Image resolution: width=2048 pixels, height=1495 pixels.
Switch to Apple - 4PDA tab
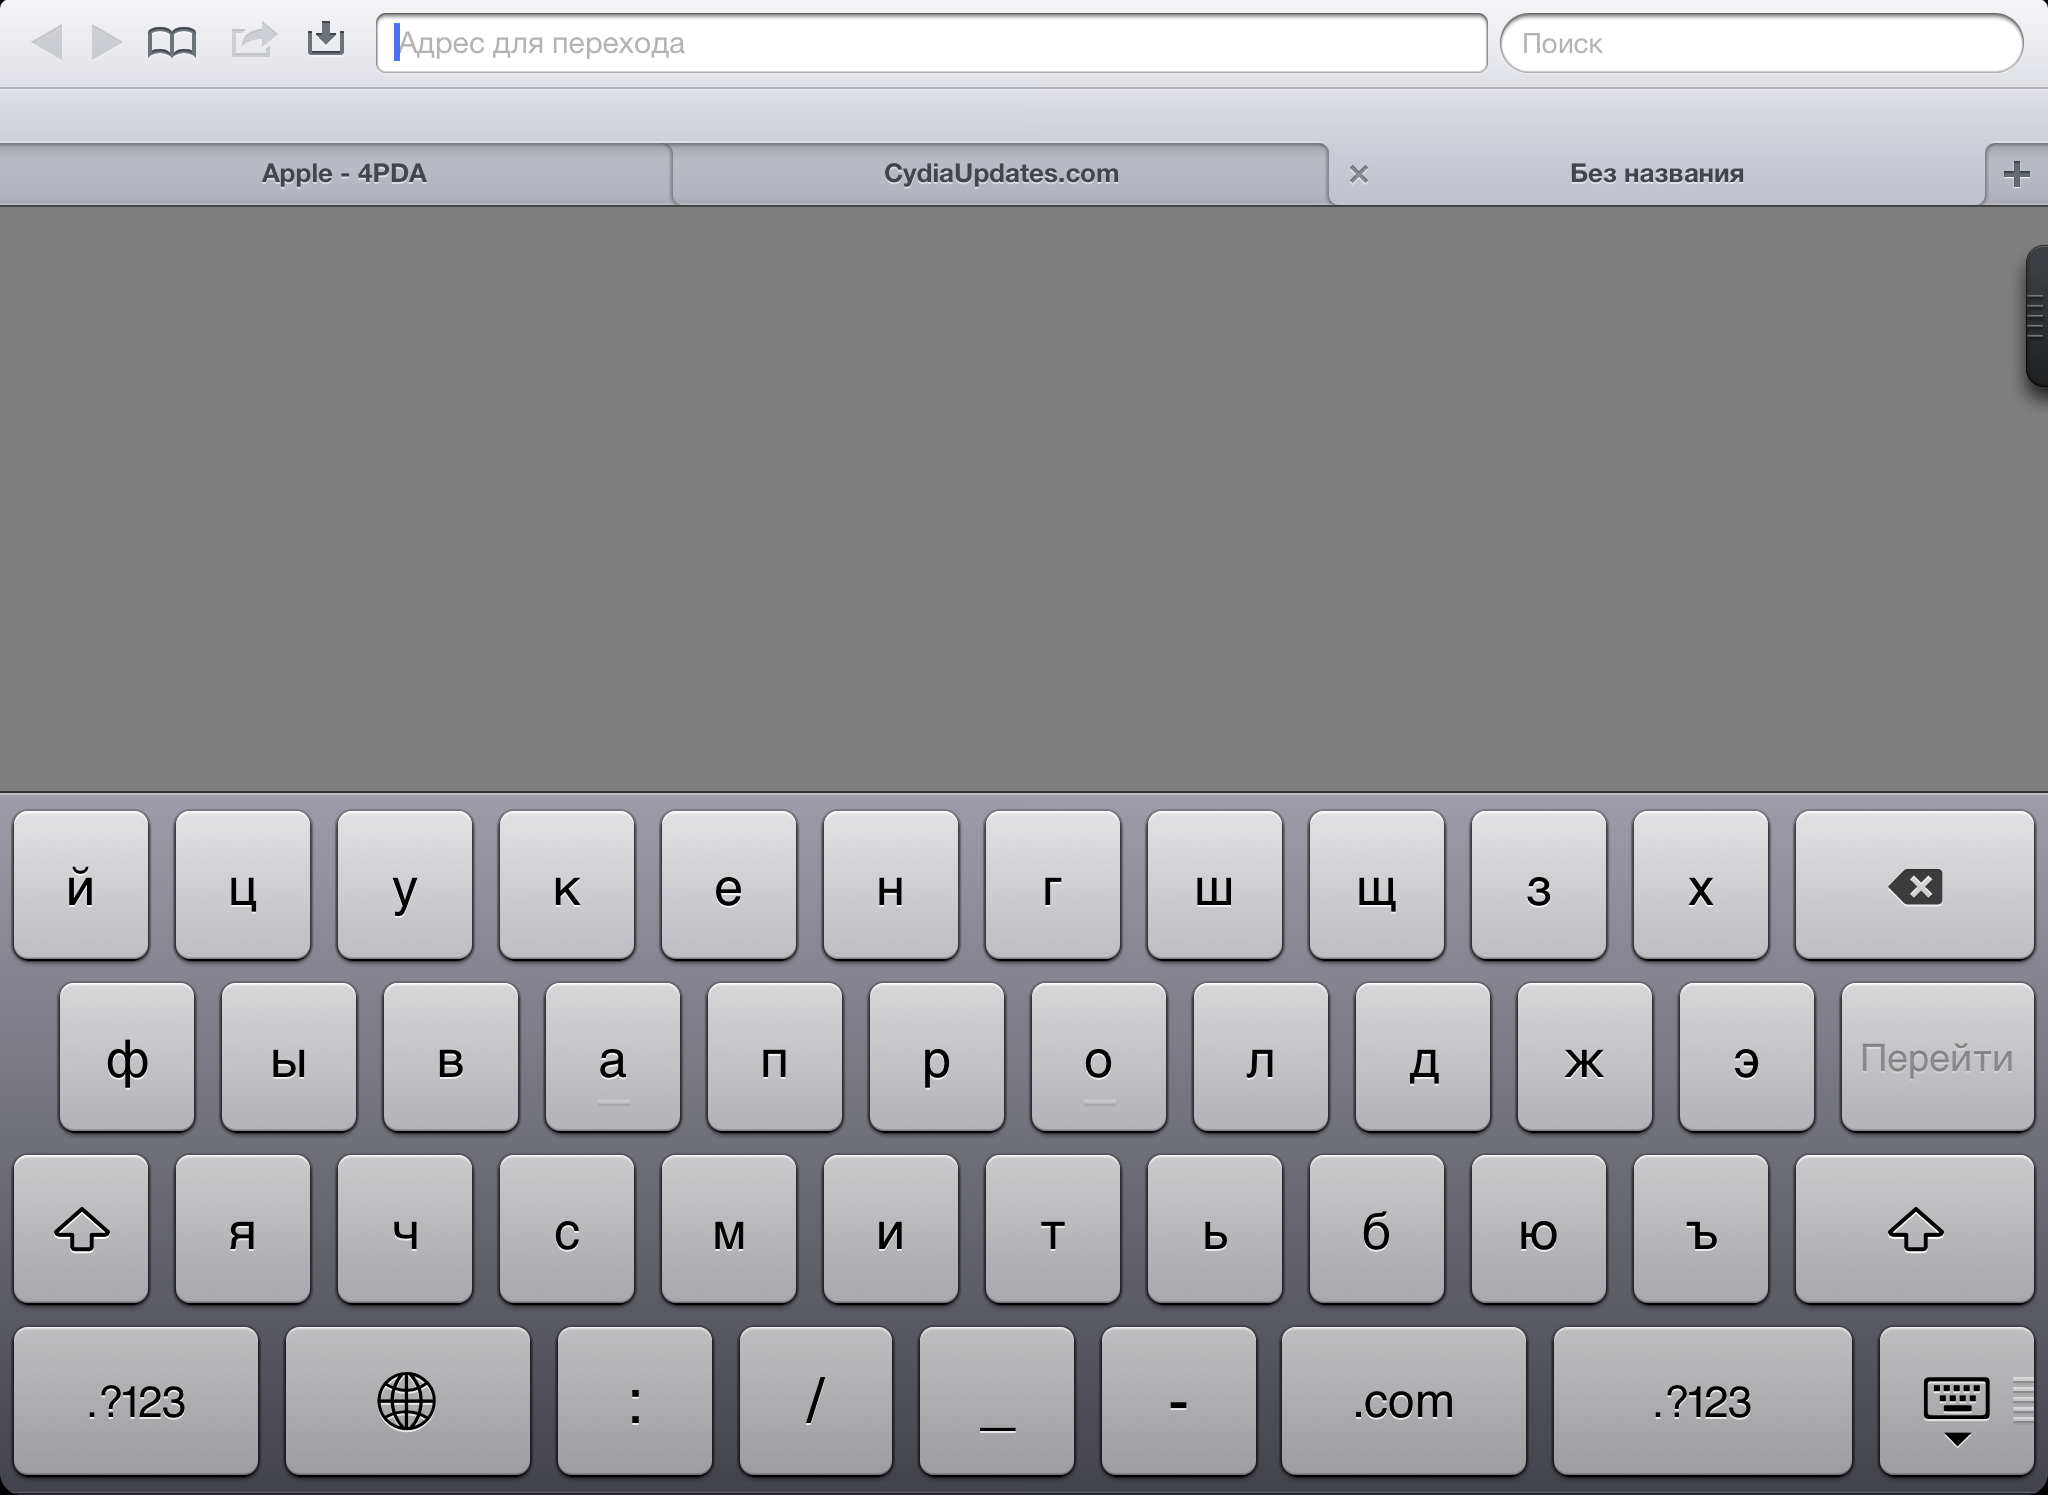(343, 174)
